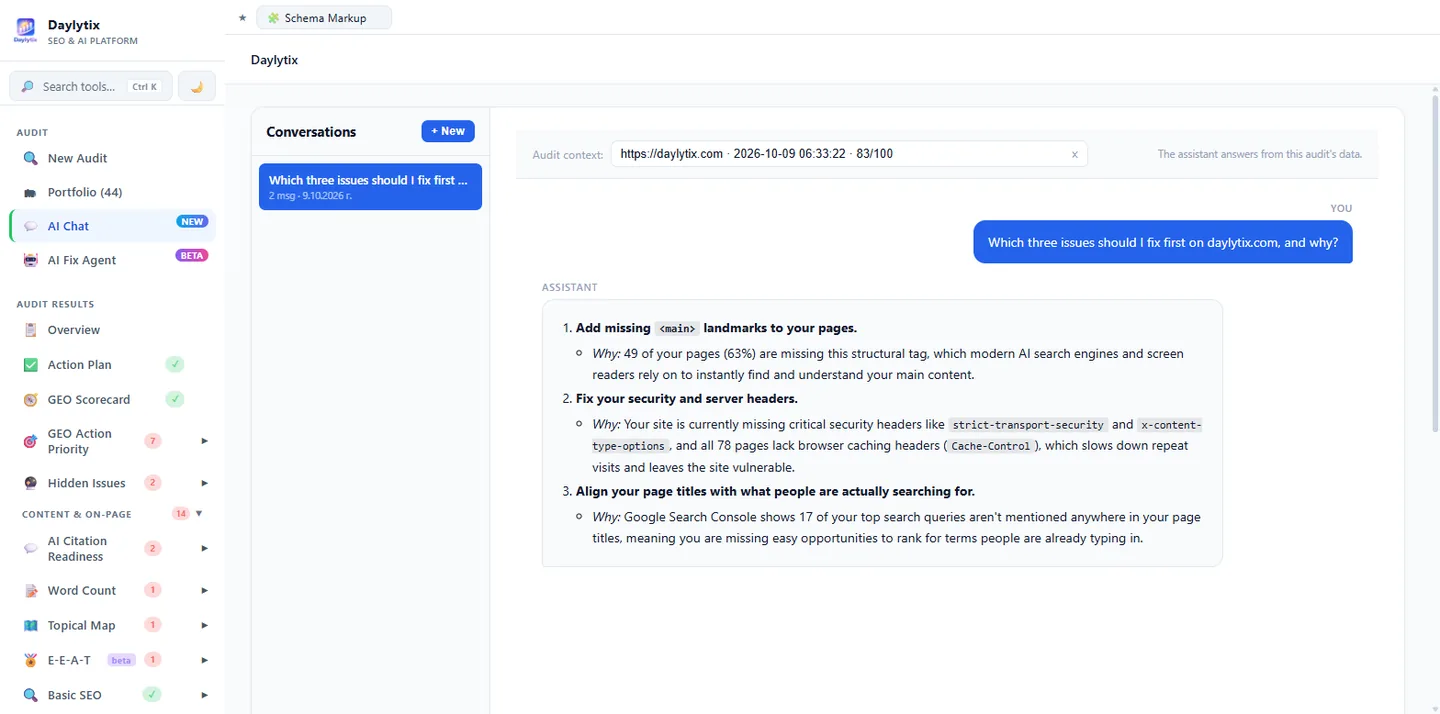Expand Hidden Issues arrow
This screenshot has width=1440, height=714.
pos(204,483)
